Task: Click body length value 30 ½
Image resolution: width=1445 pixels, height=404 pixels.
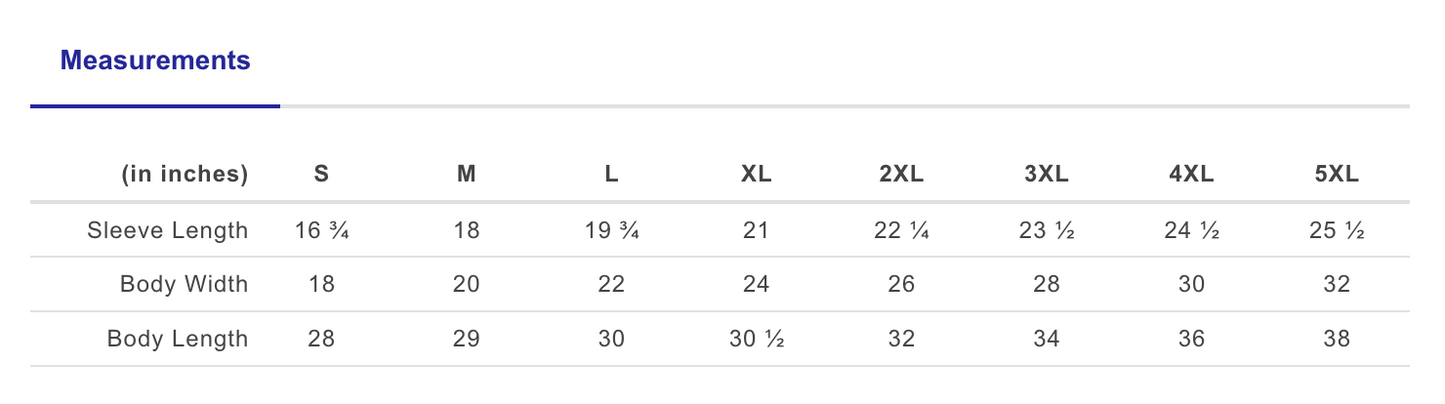Action: 756,339
